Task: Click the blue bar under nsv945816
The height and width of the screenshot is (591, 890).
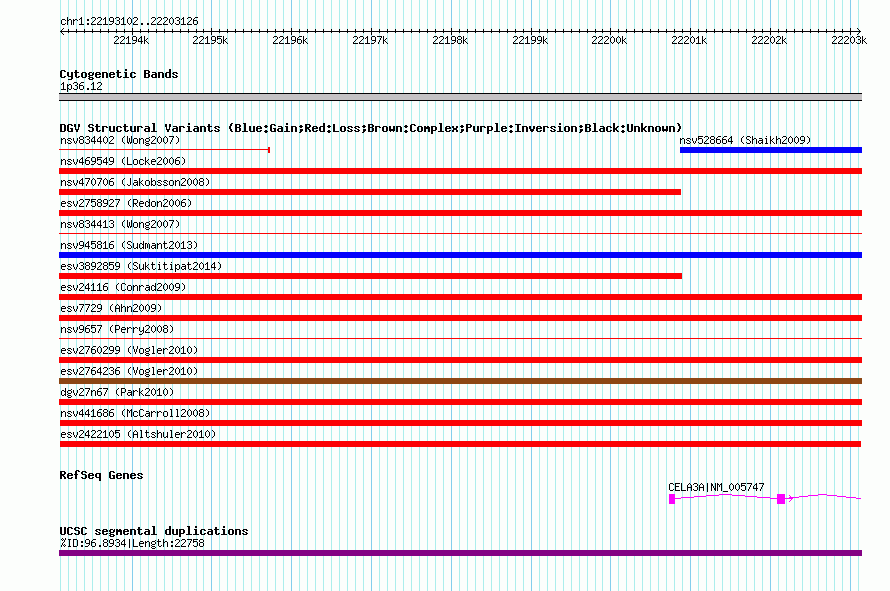Action: (460, 255)
